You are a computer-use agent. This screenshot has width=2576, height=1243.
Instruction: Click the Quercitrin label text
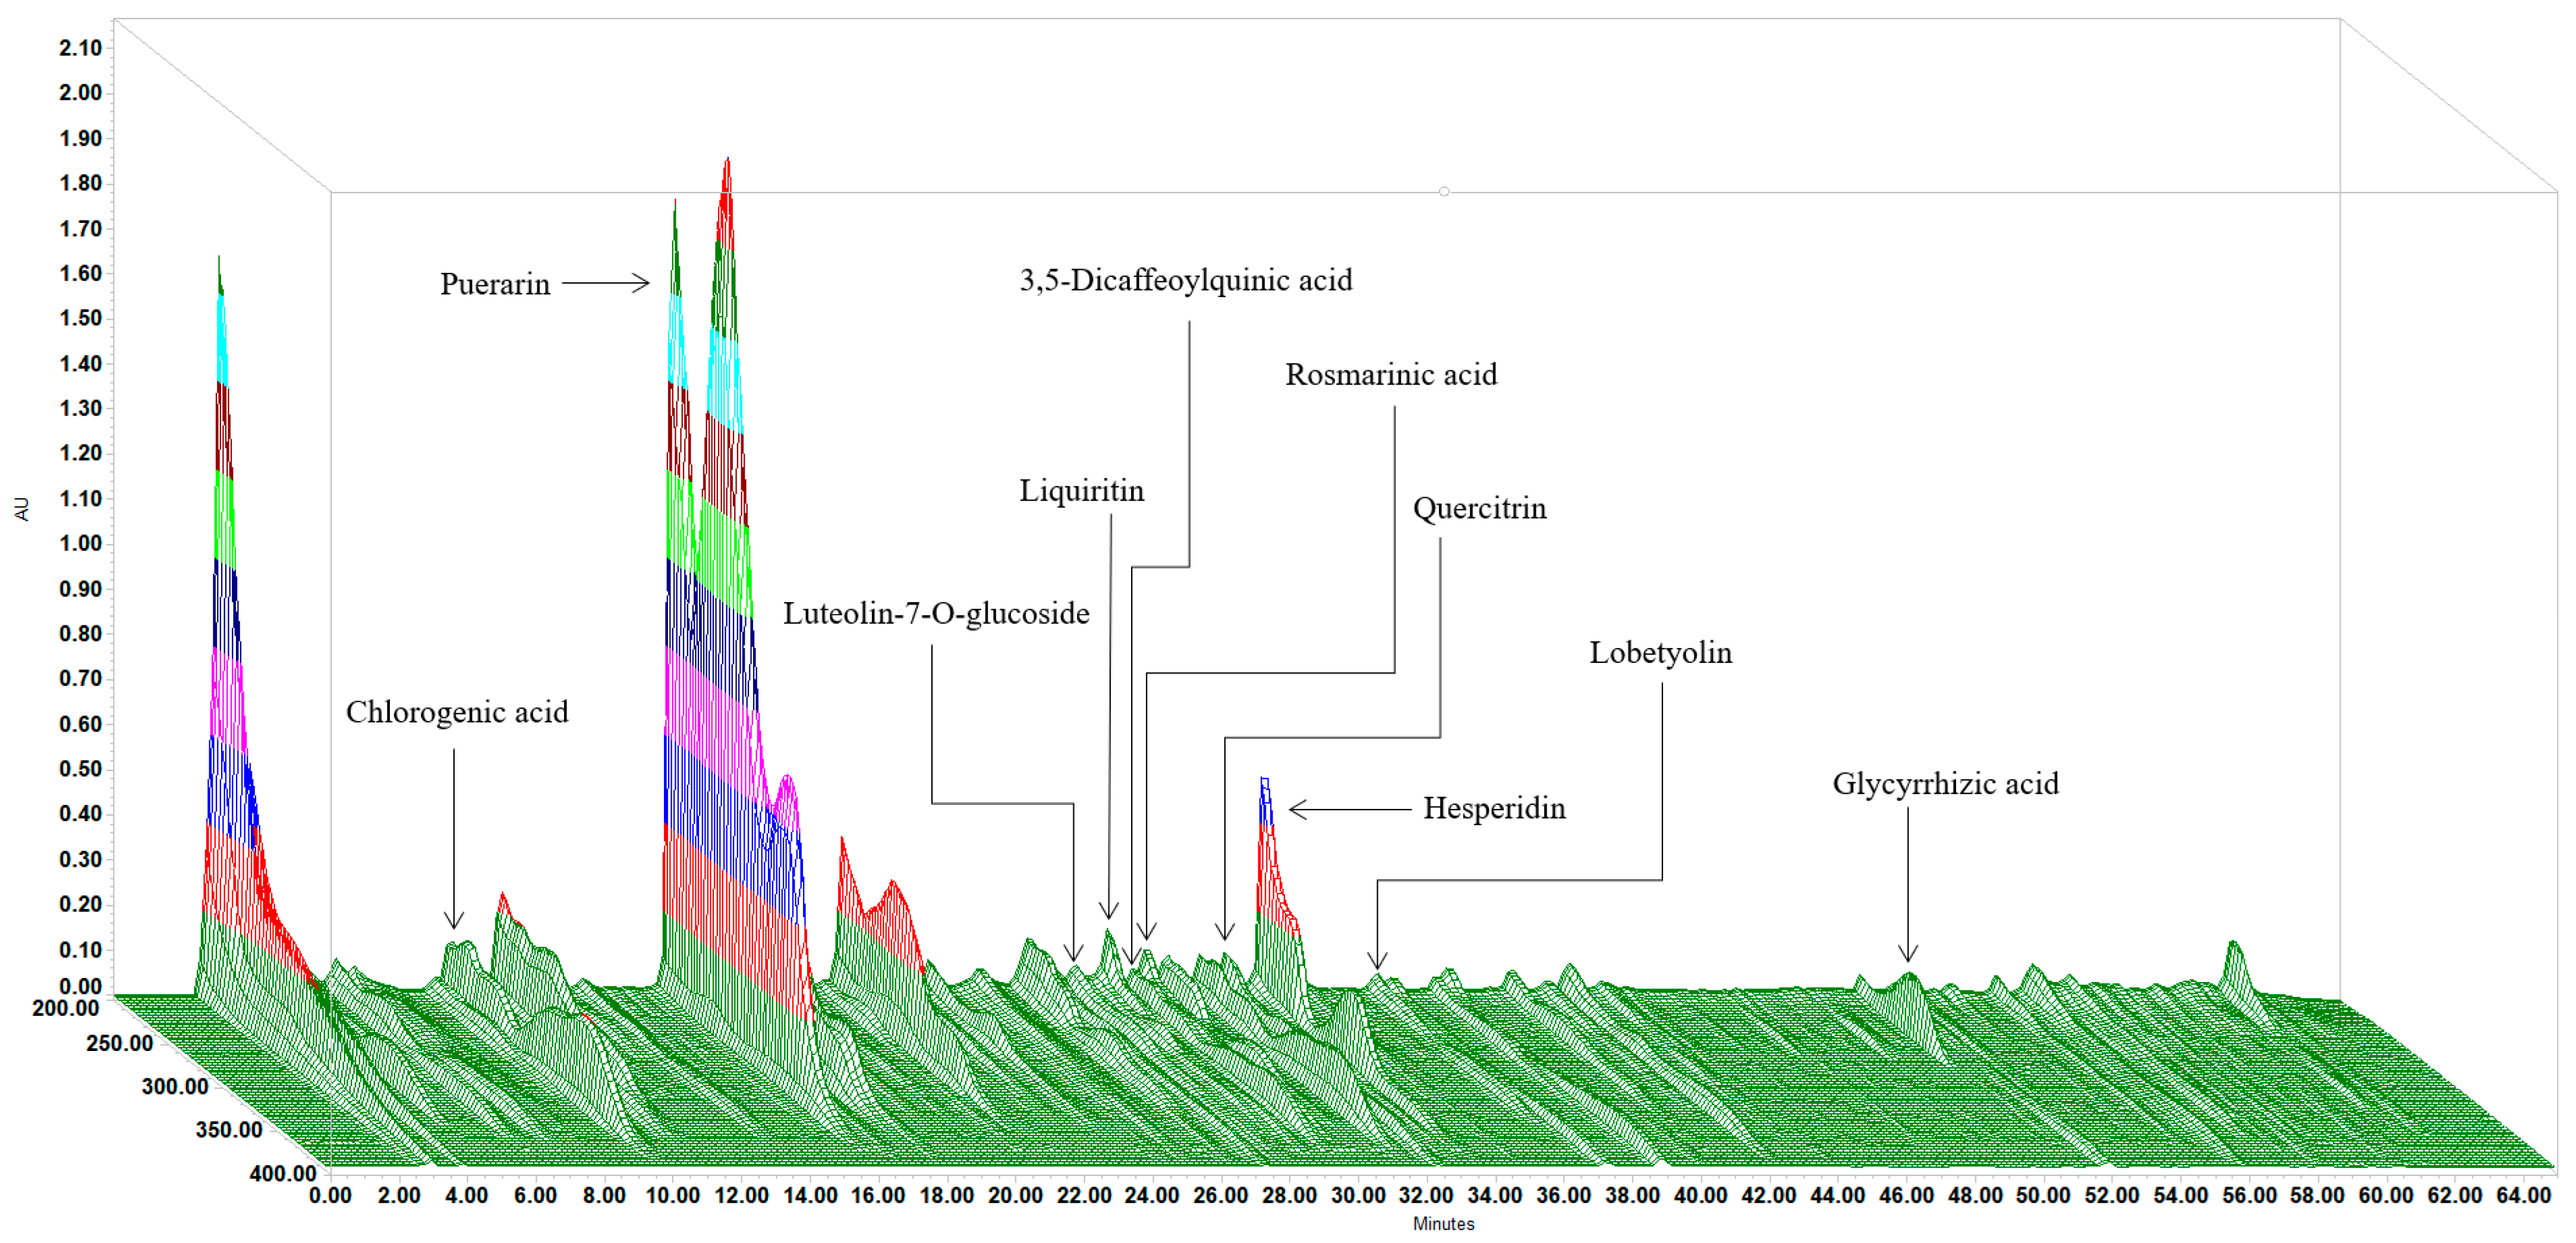click(1479, 509)
